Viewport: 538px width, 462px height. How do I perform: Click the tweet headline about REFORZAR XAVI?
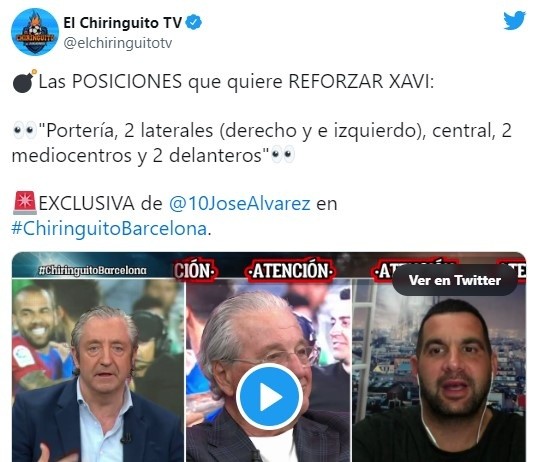tap(236, 82)
